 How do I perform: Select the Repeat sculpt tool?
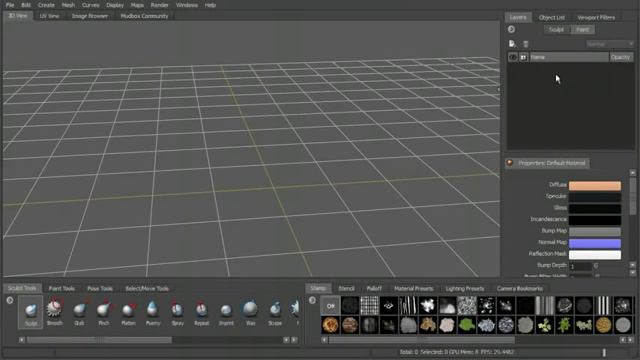(x=202, y=312)
